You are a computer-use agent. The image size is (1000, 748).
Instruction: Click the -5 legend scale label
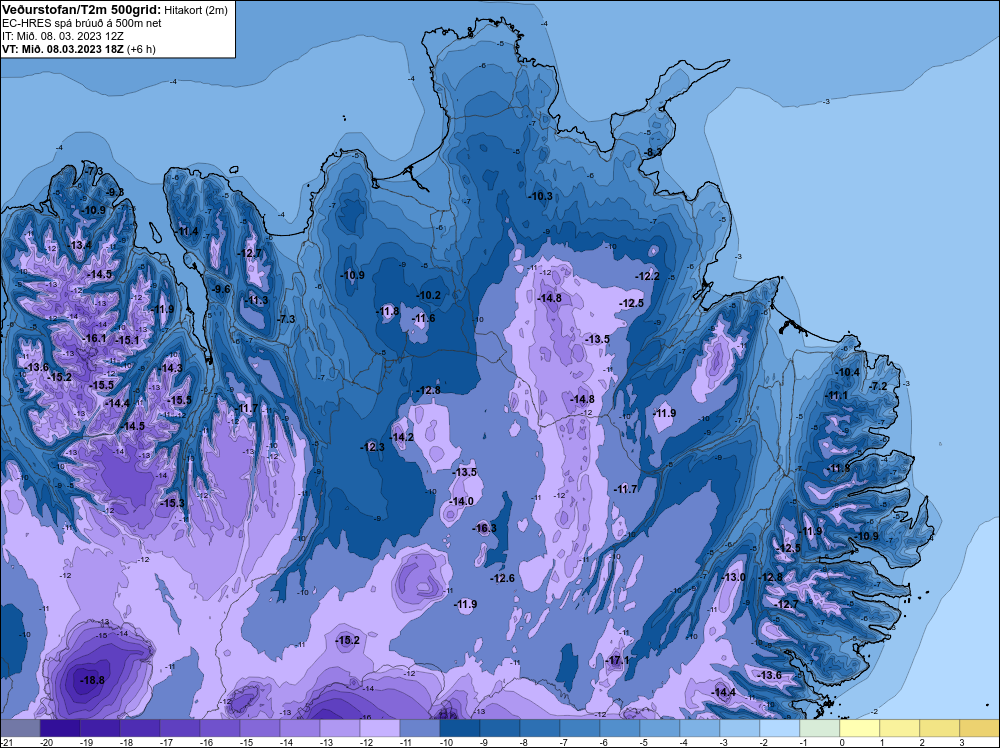click(x=645, y=742)
